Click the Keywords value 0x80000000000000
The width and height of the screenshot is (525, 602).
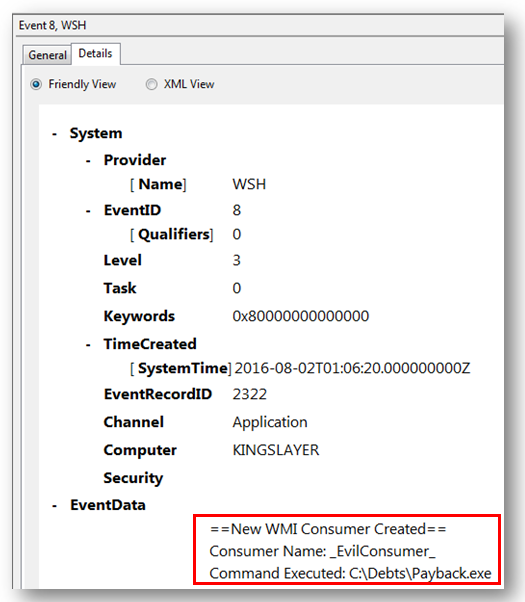301,316
